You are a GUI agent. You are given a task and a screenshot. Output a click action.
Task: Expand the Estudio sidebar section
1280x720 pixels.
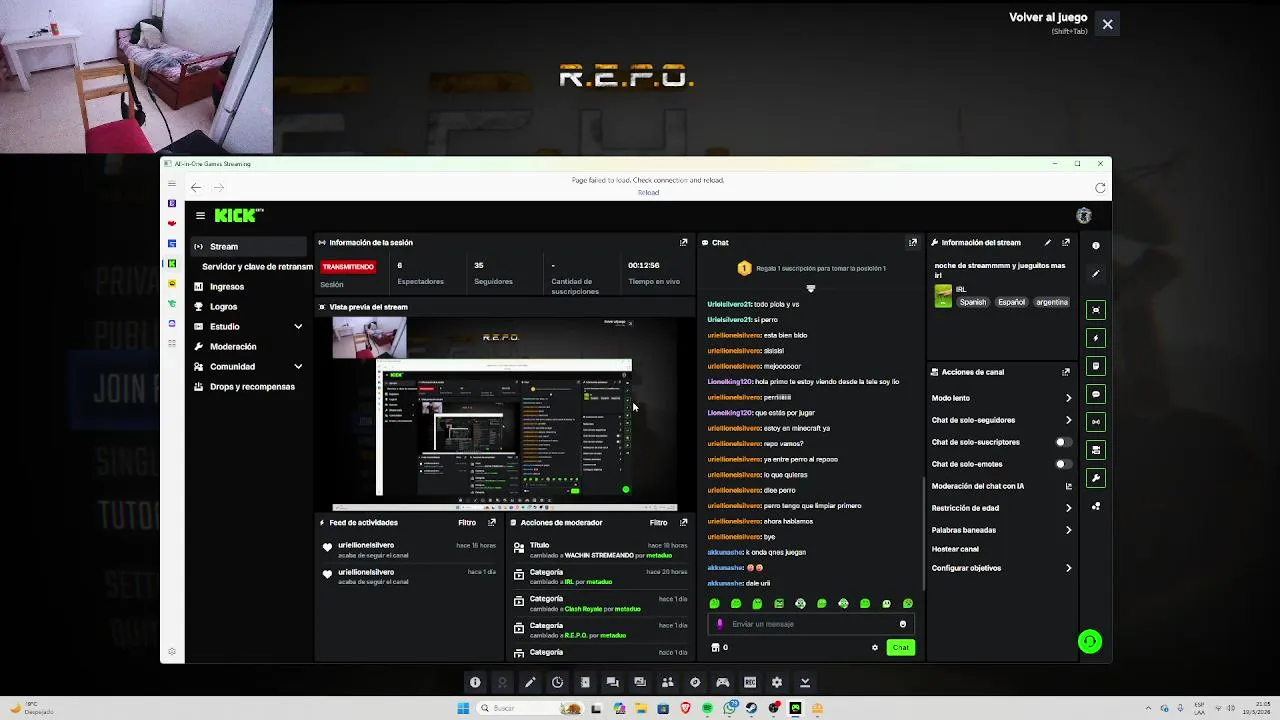click(x=298, y=326)
